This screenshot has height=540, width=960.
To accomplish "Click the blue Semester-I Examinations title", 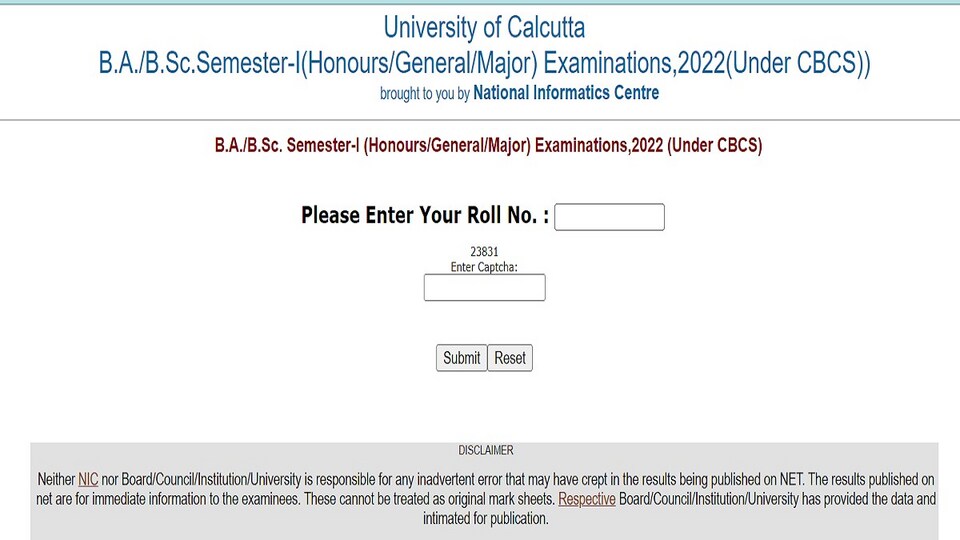I will tap(484, 62).
